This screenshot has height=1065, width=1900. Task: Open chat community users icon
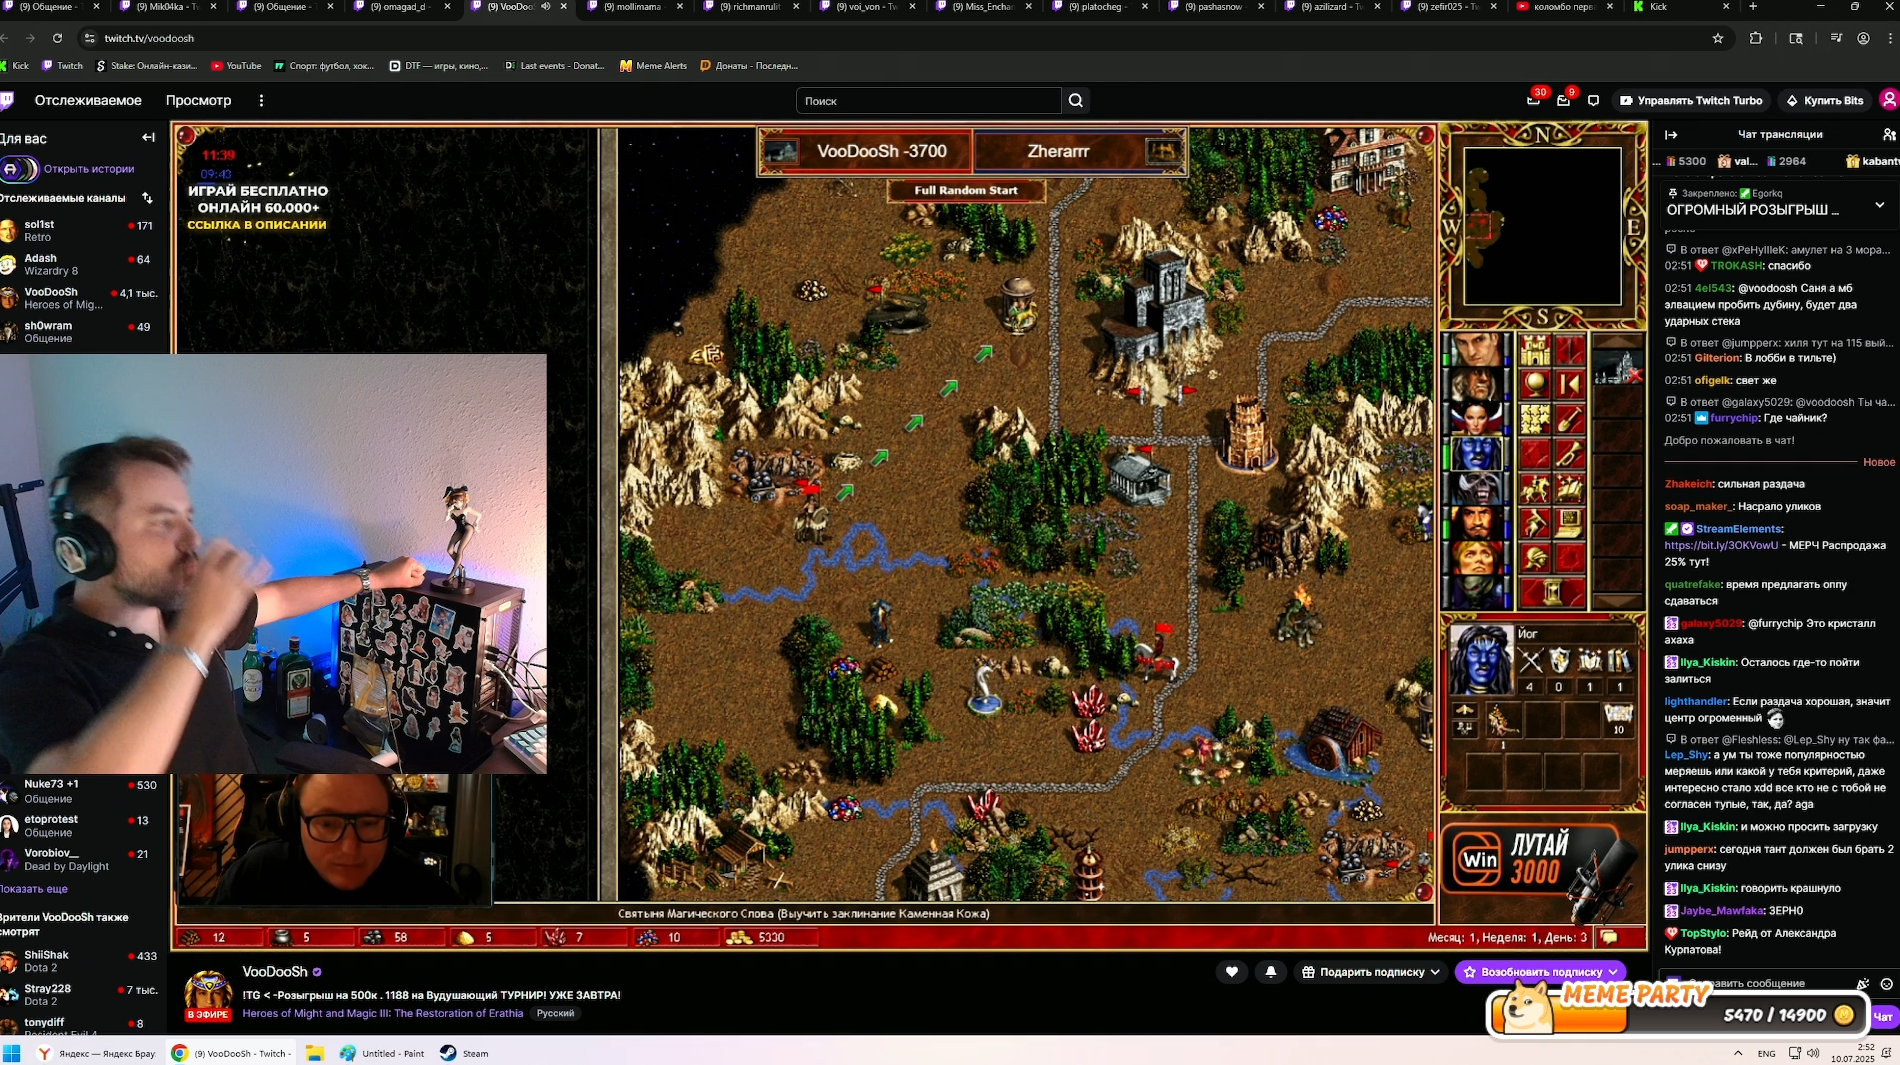tap(1888, 134)
